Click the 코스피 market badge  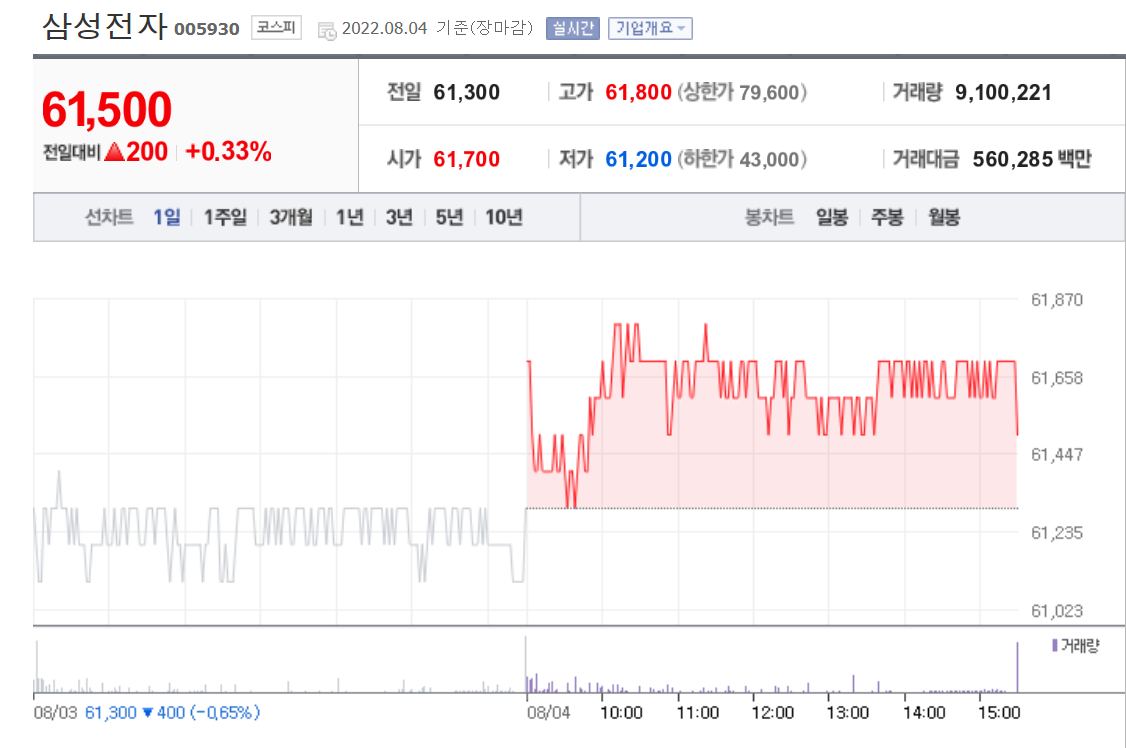coord(276,28)
